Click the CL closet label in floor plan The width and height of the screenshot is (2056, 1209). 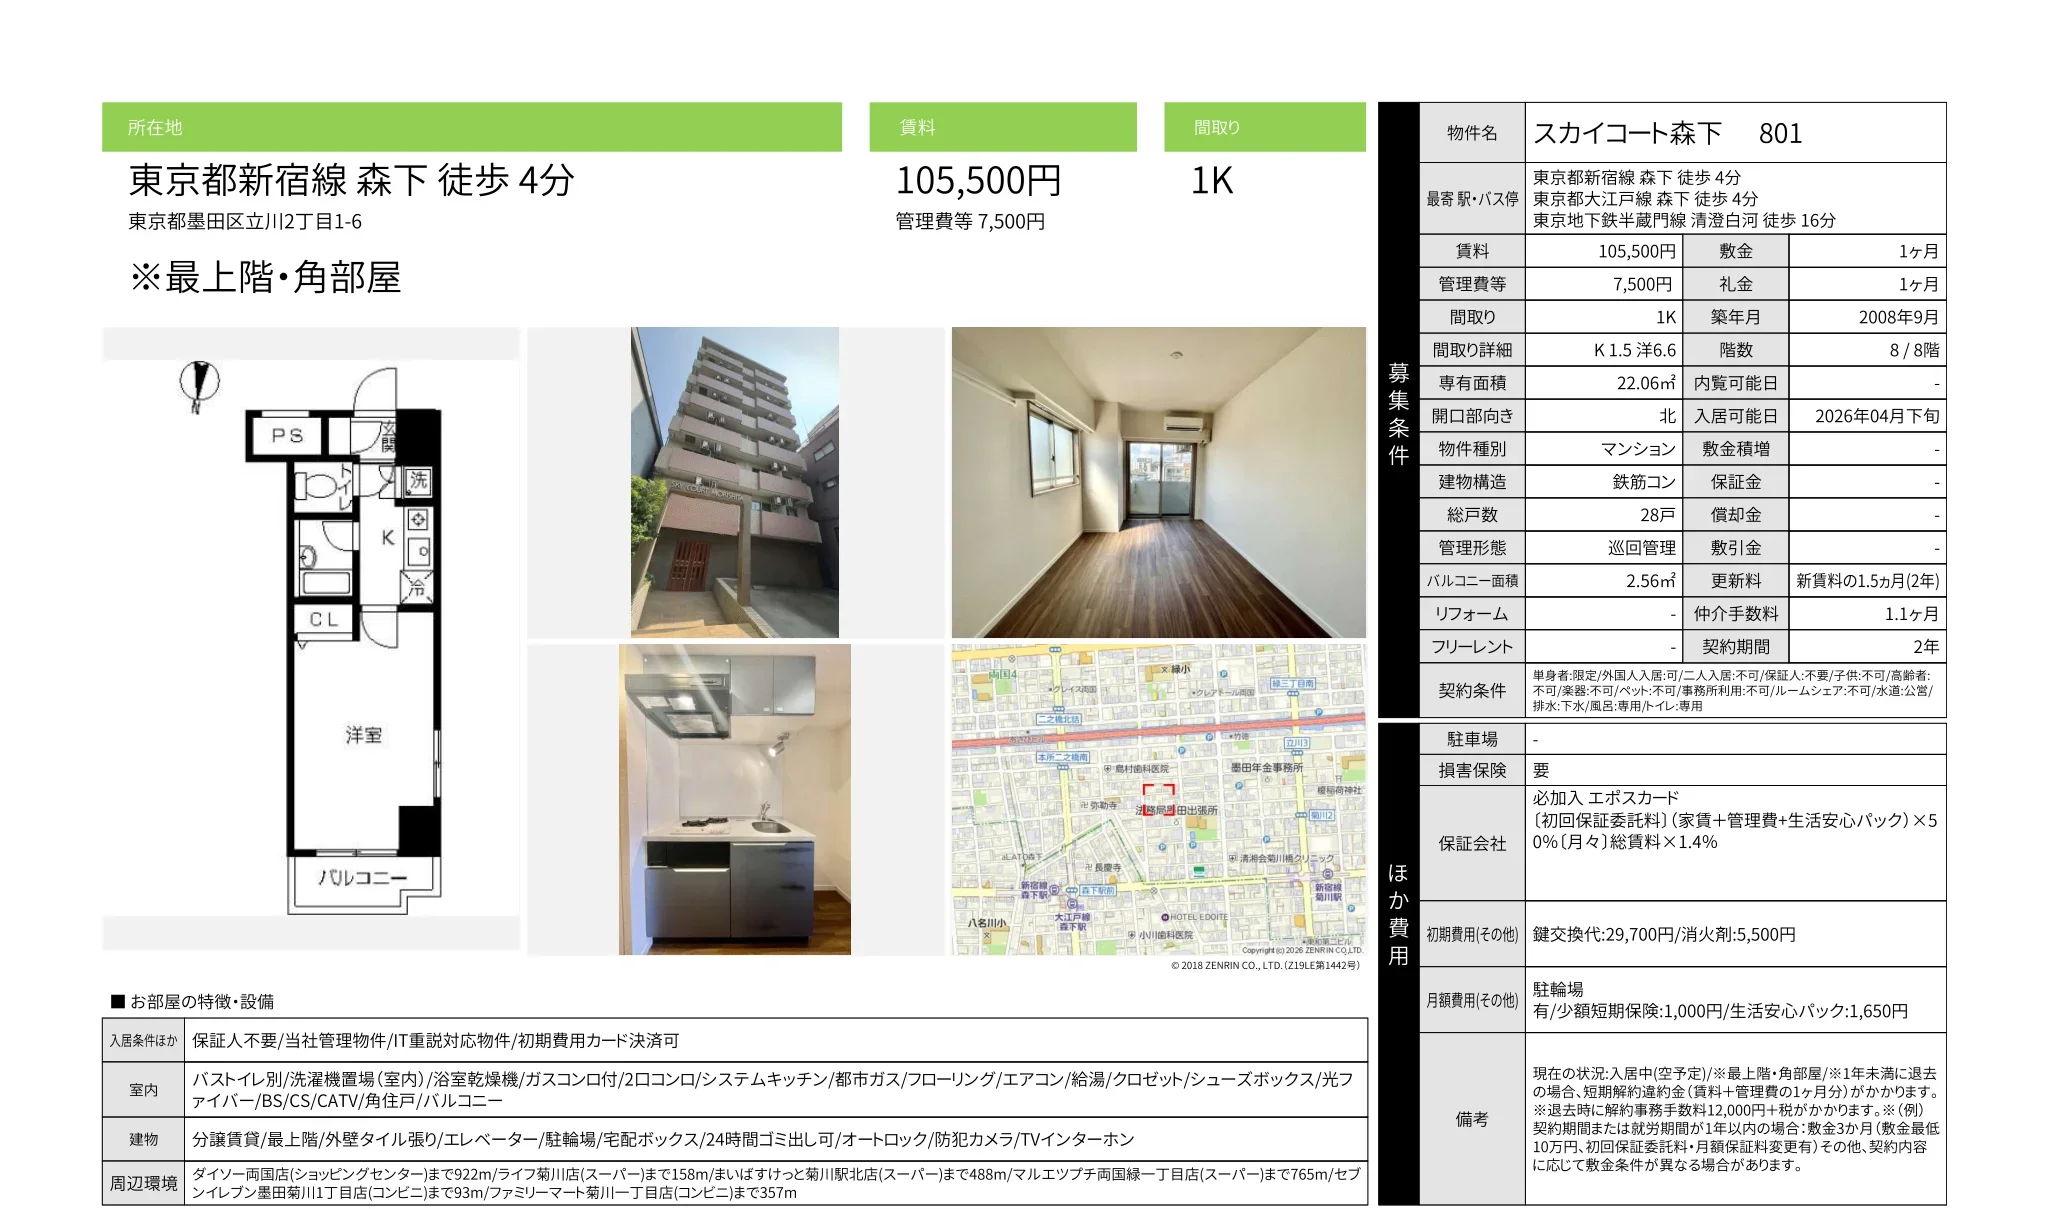click(x=324, y=620)
